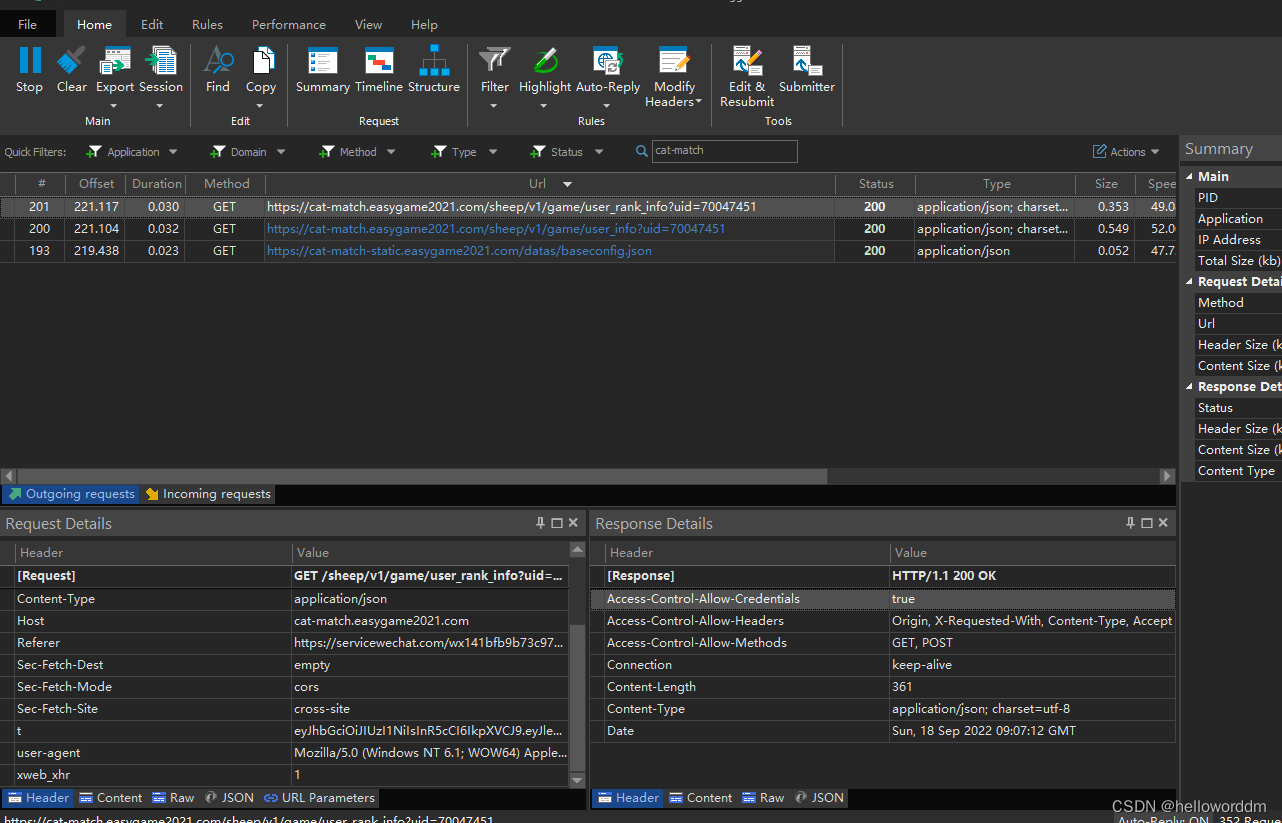
Task: Close the Request Details panel
Action: pyautogui.click(x=573, y=523)
